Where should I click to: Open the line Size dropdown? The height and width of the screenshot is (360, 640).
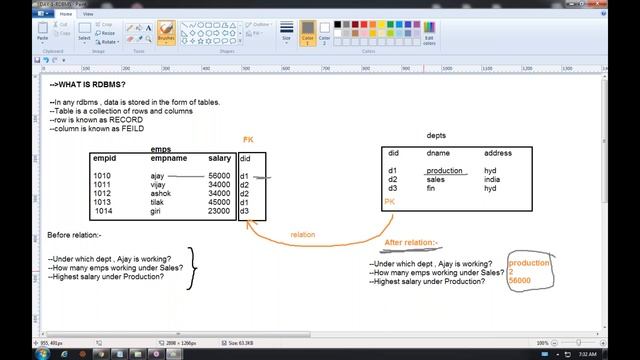click(x=287, y=32)
